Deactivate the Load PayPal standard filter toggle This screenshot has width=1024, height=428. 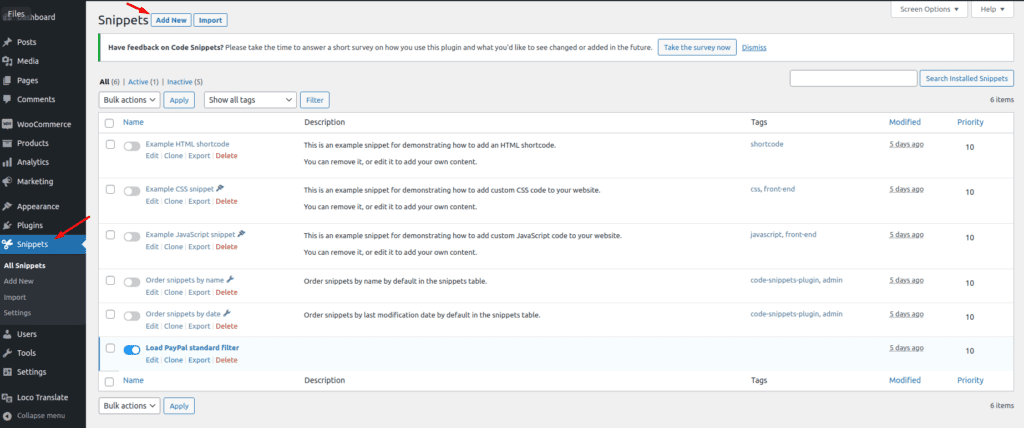pyautogui.click(x=132, y=349)
